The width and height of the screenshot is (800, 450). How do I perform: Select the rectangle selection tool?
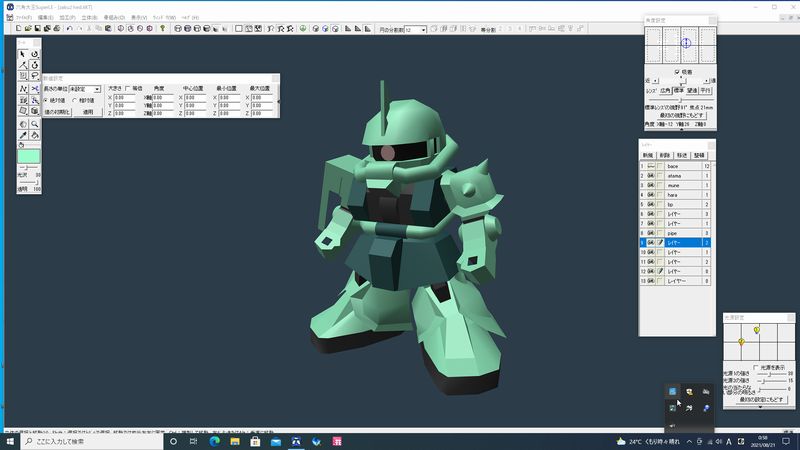(x=23, y=77)
